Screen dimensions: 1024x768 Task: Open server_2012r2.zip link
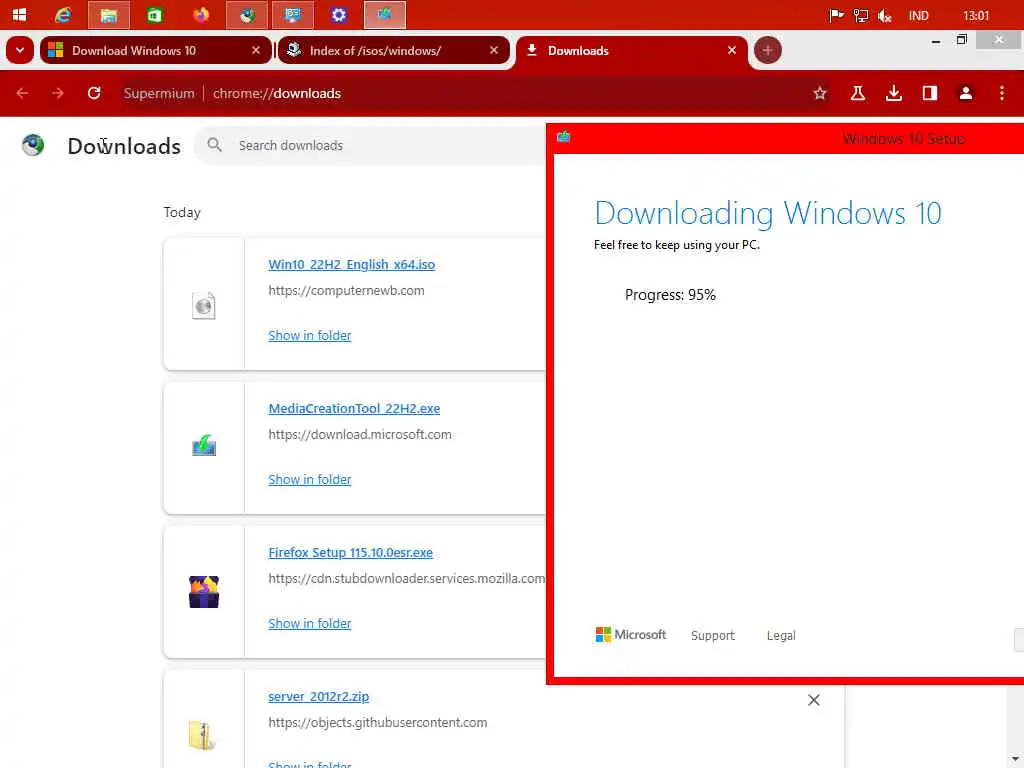point(318,697)
